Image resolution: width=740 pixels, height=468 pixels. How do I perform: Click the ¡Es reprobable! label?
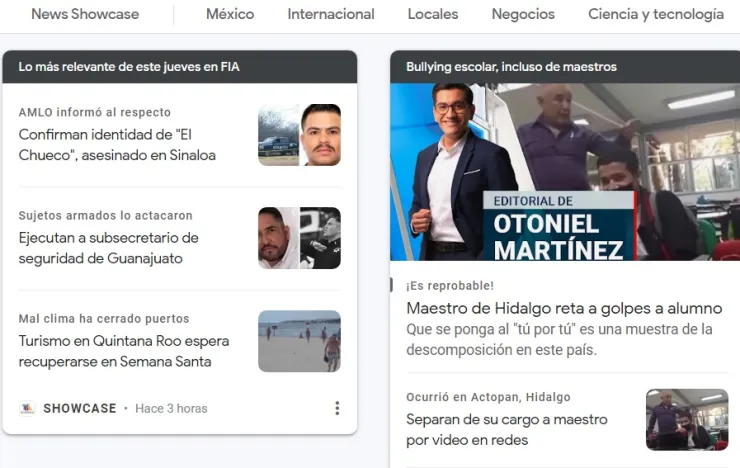450,285
